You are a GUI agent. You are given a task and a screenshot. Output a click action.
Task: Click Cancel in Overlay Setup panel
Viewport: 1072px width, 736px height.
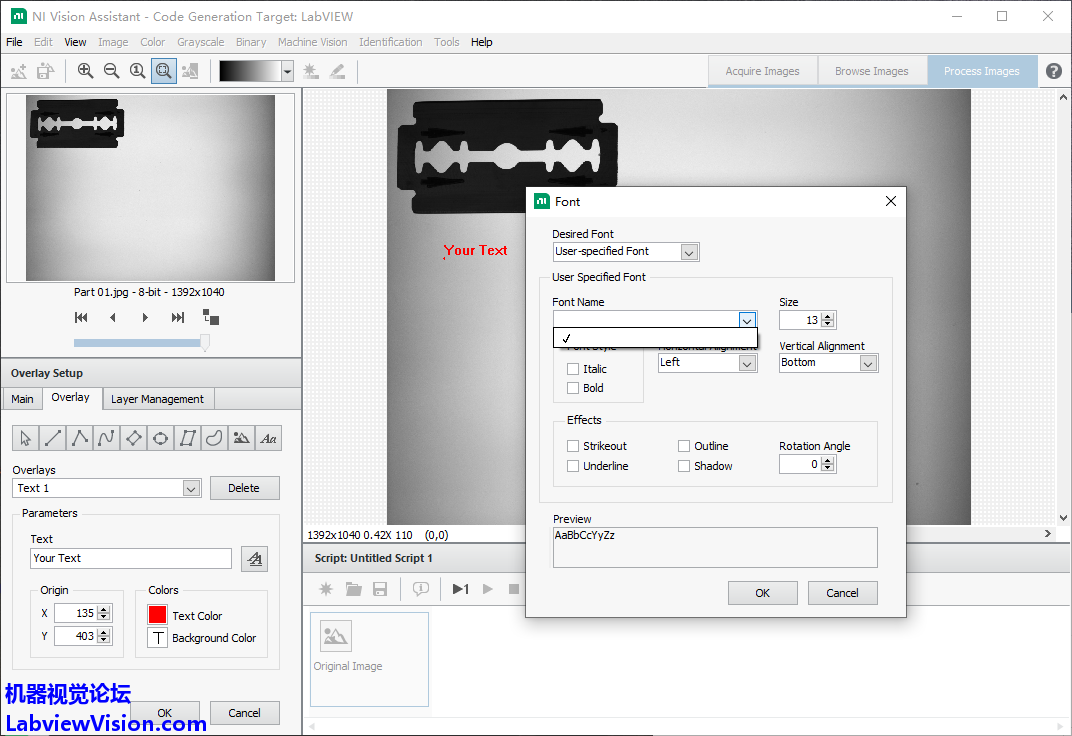tap(244, 713)
